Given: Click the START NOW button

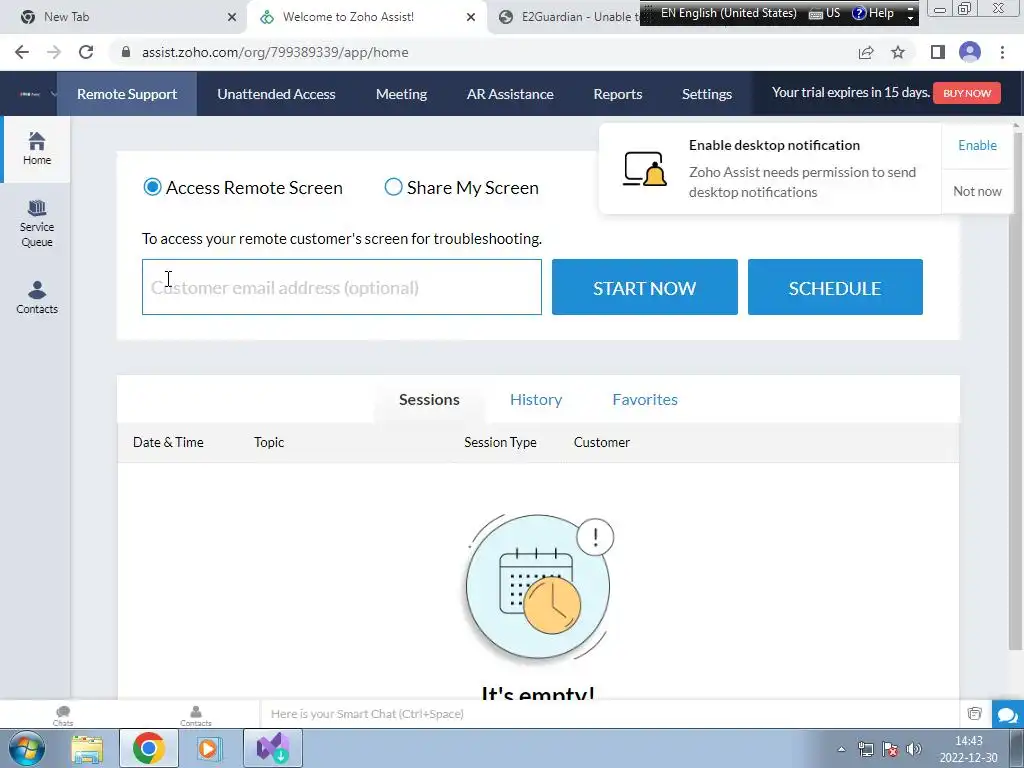Looking at the screenshot, I should click(645, 287).
